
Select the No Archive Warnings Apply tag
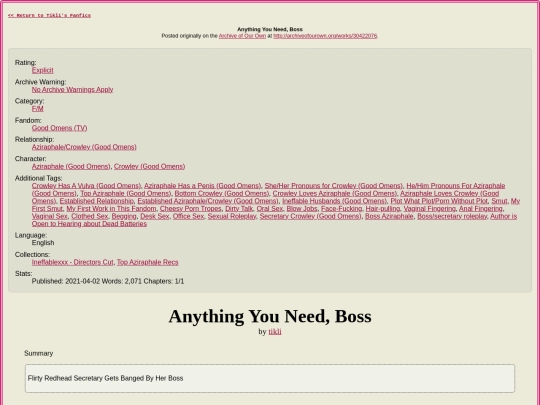(72, 90)
